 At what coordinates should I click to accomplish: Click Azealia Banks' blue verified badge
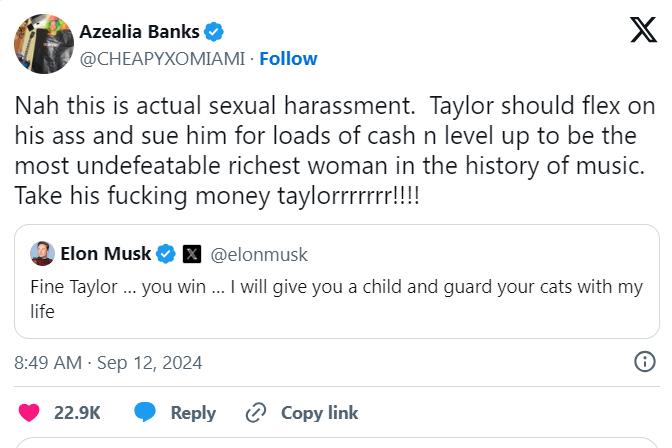pyautogui.click(x=215, y=32)
